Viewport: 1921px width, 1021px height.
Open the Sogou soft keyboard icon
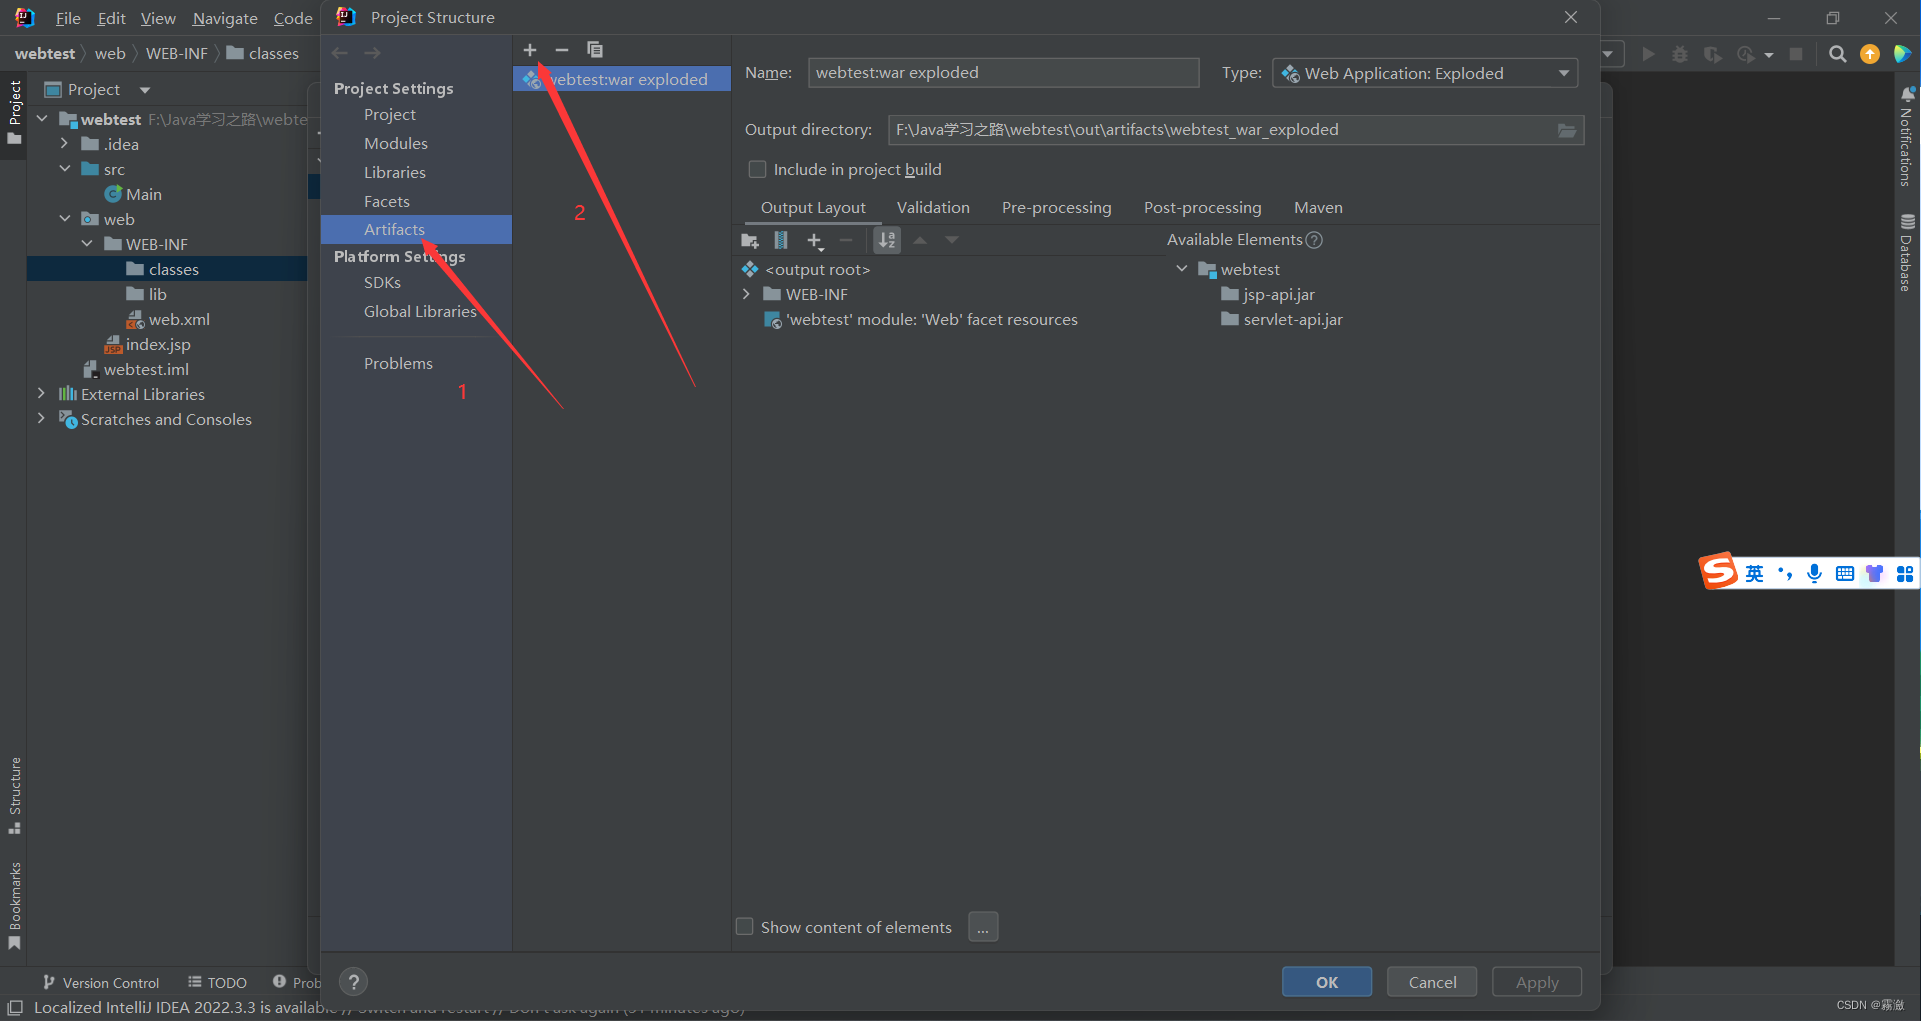(x=1845, y=573)
